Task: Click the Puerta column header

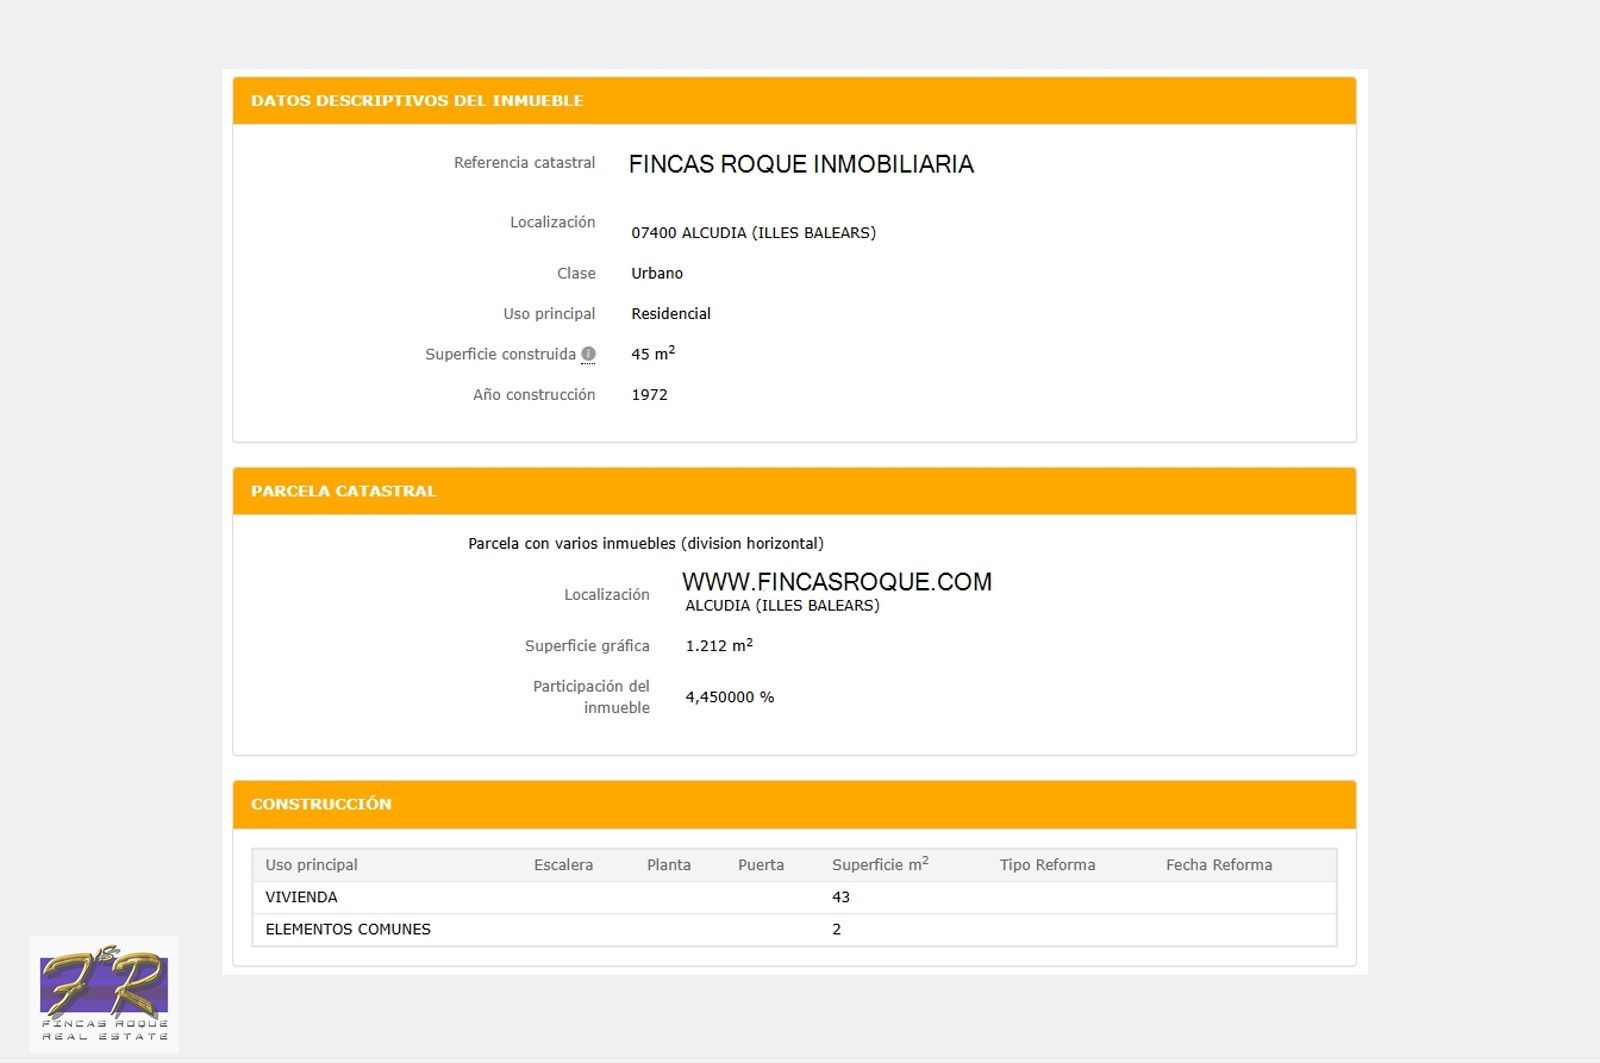Action: pos(760,865)
